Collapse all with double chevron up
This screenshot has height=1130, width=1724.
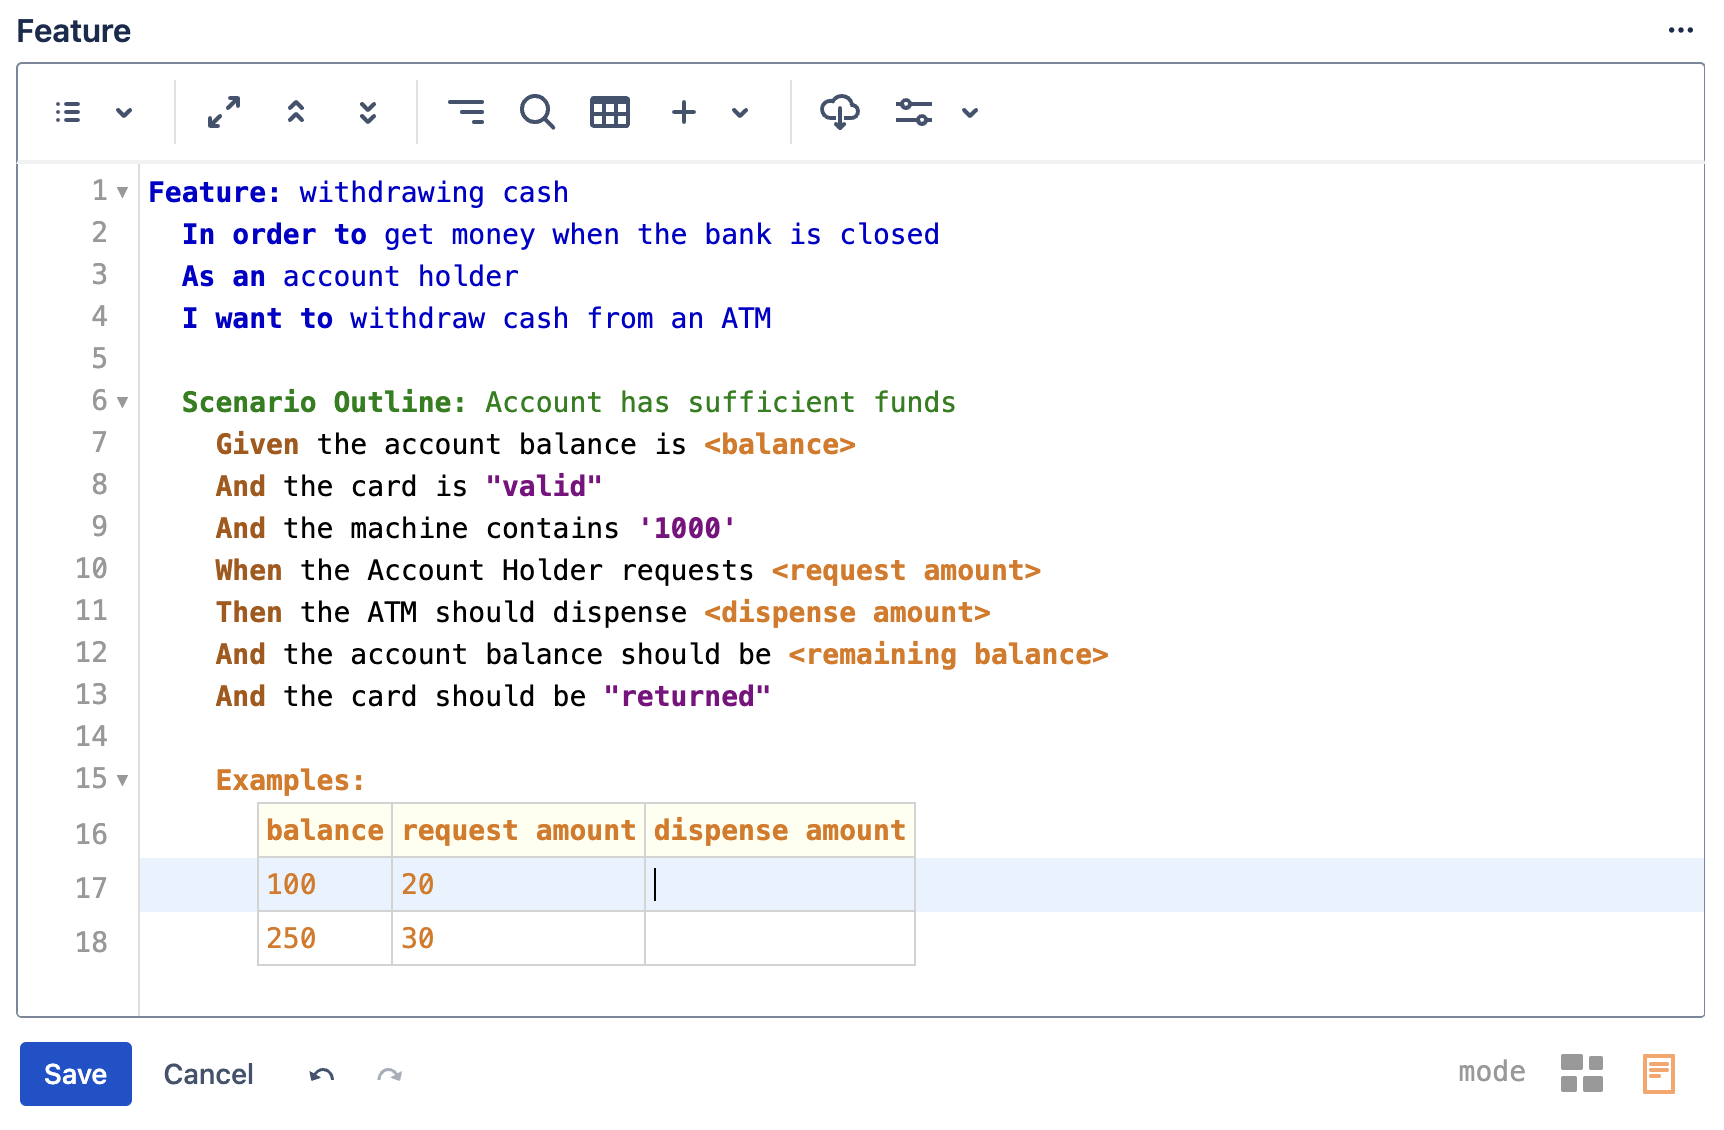[x=296, y=112]
